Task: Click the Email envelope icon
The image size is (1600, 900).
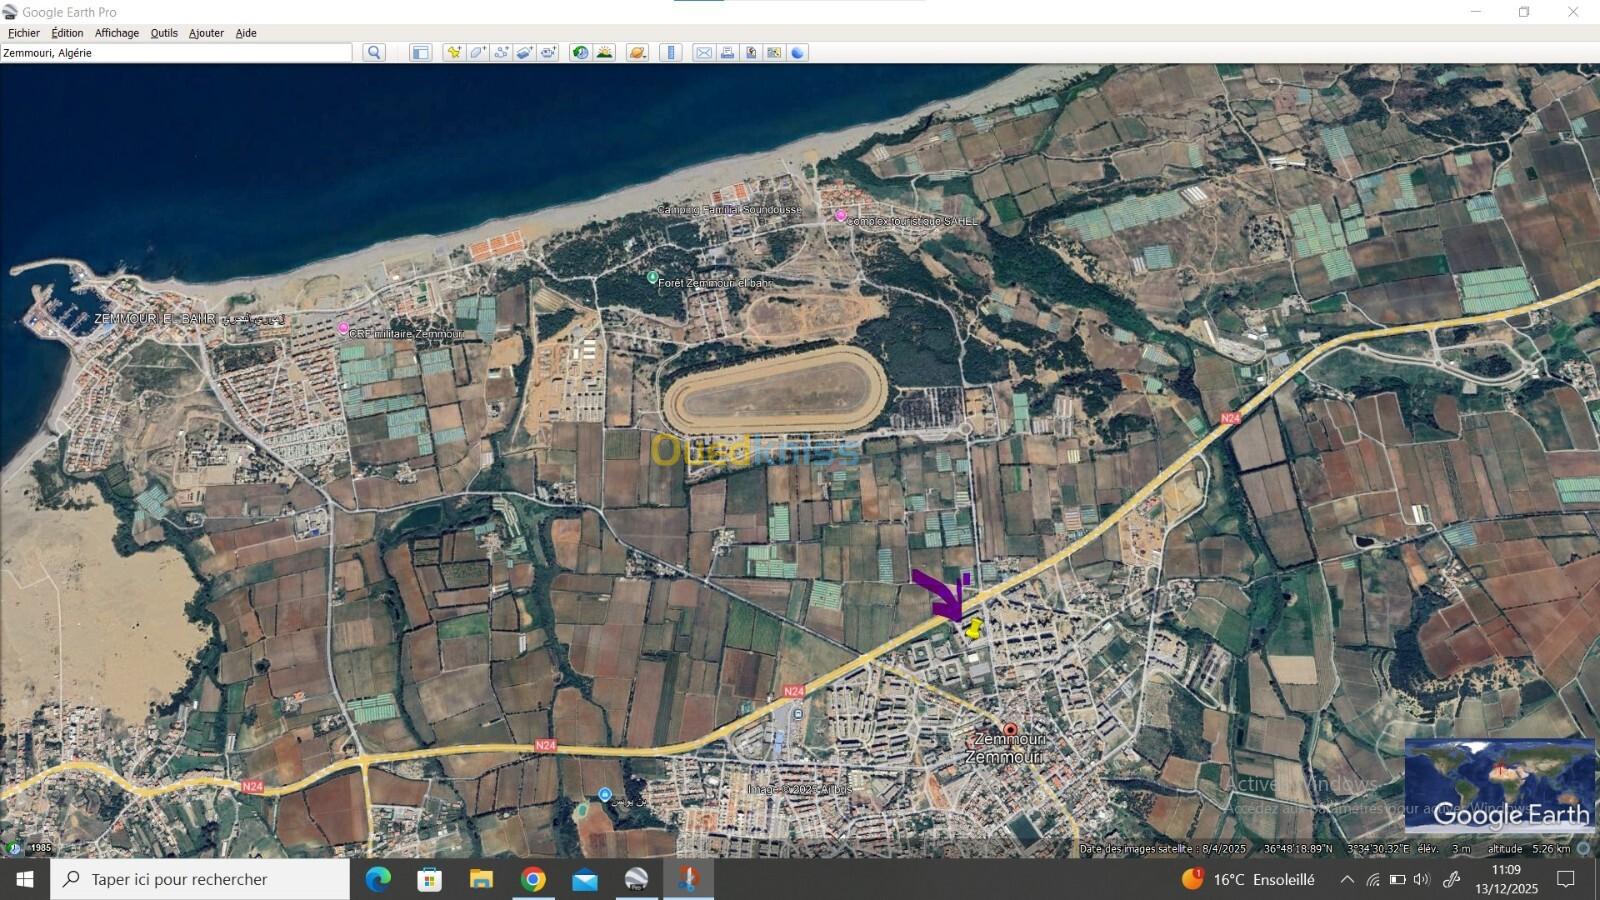Action: [704, 53]
